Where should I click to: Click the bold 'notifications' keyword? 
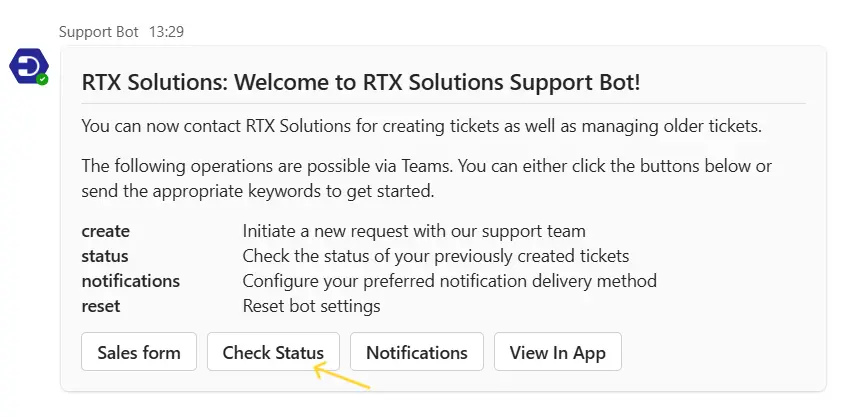coord(131,281)
